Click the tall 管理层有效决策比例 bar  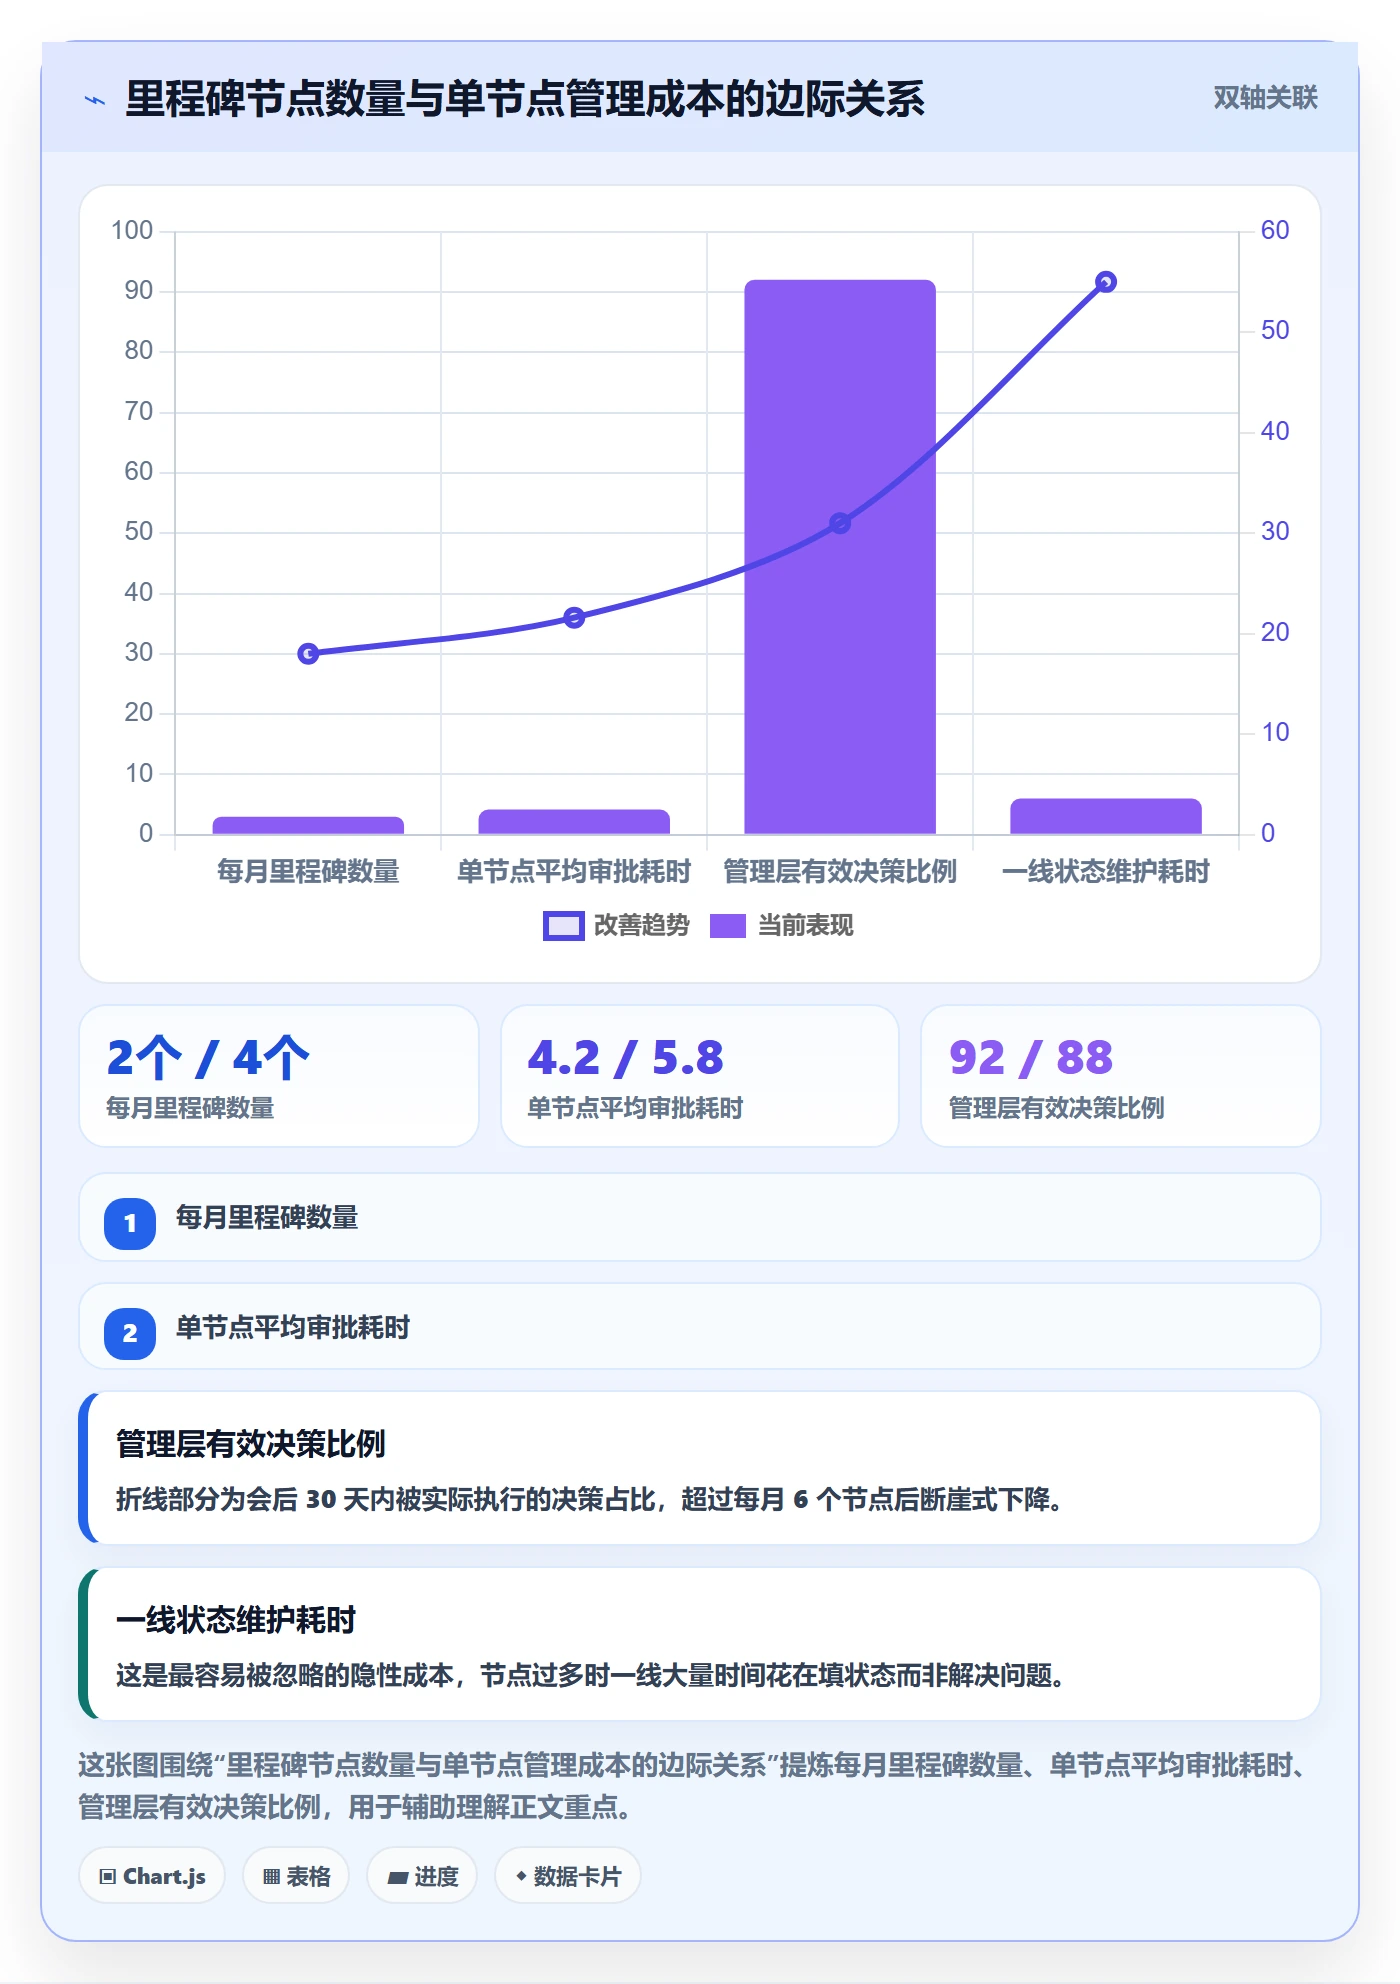(x=840, y=557)
